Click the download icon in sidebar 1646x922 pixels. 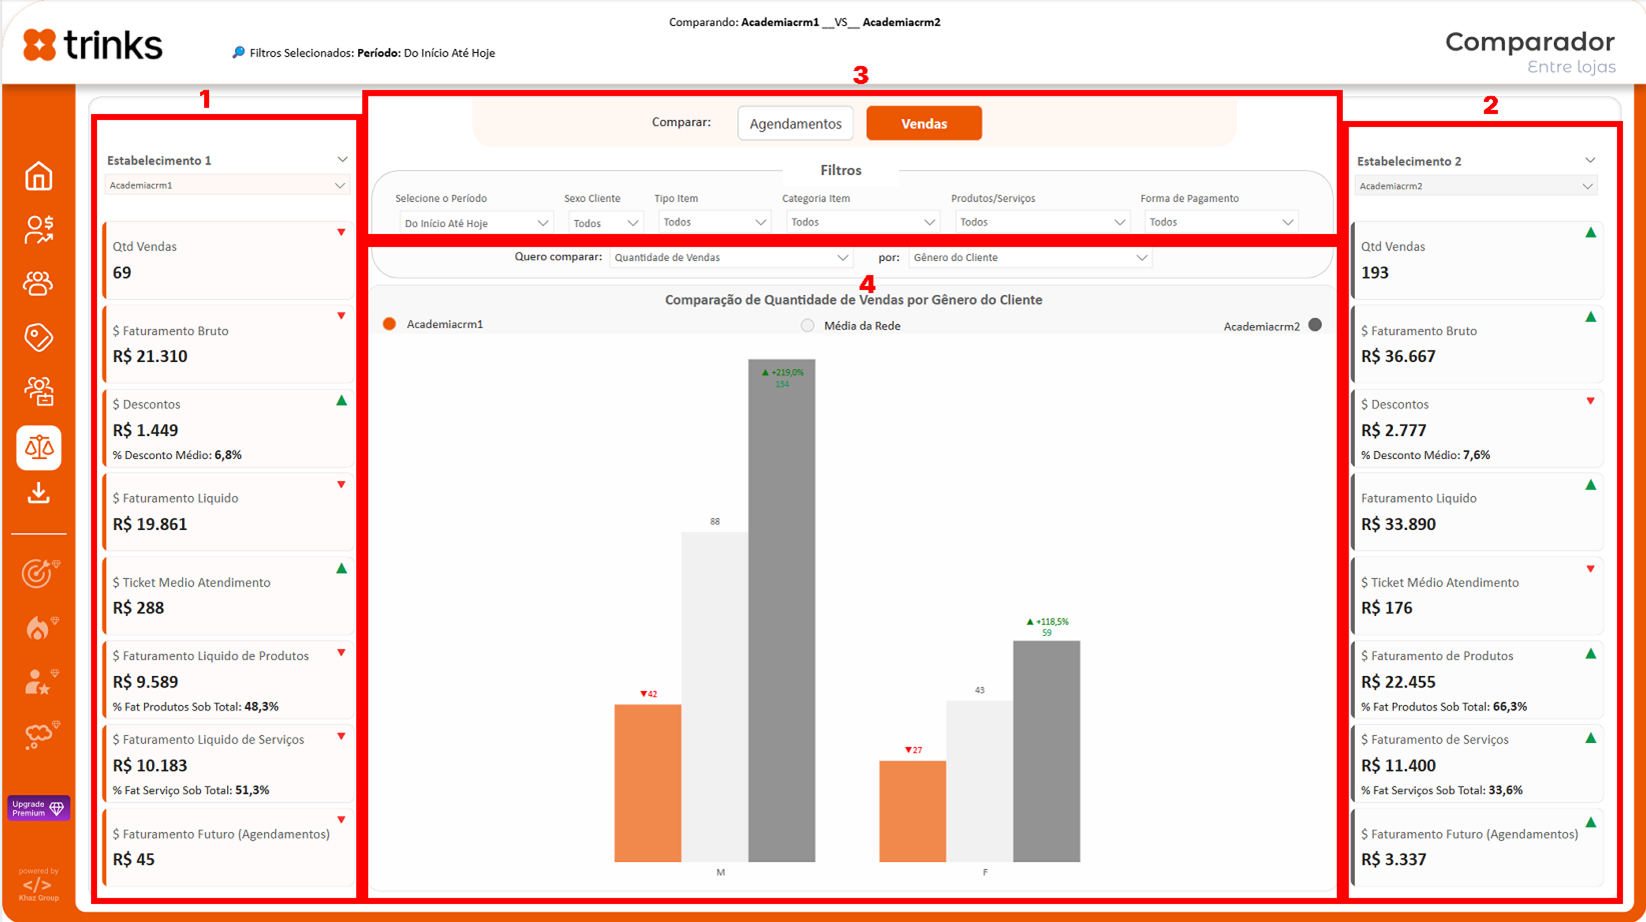(x=38, y=493)
